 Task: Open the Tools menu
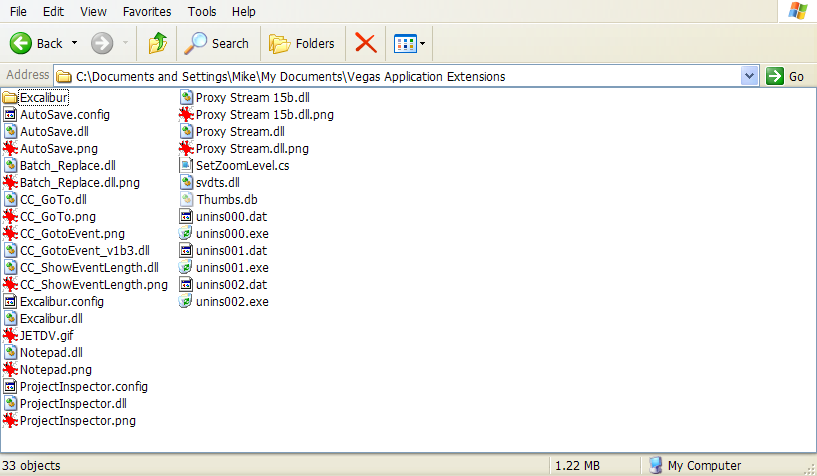click(x=202, y=11)
